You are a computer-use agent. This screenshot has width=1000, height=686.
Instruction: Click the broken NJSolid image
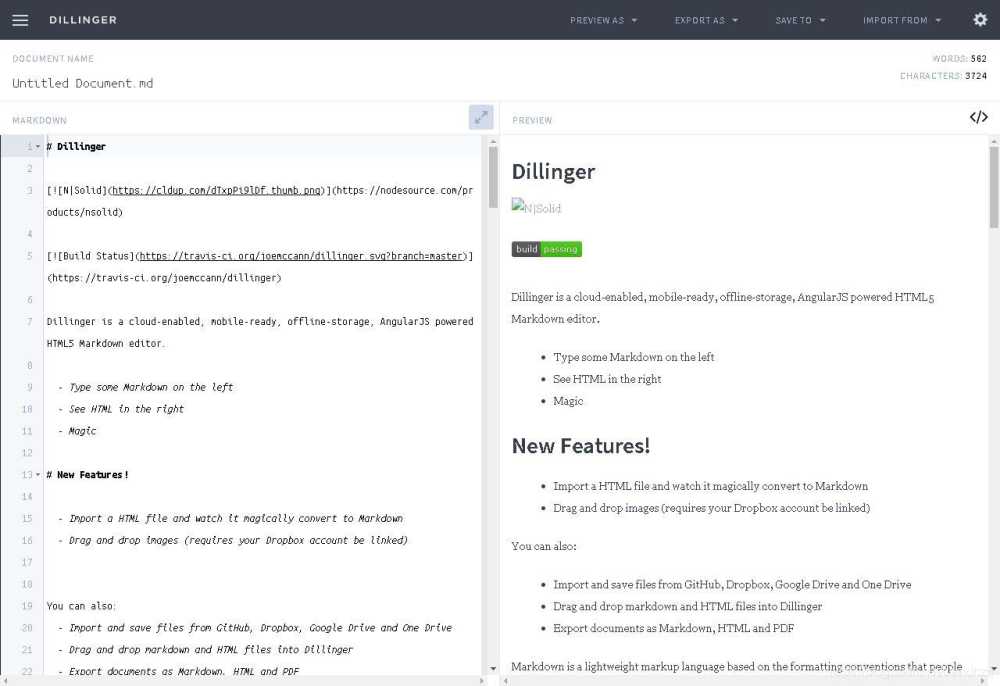536,208
